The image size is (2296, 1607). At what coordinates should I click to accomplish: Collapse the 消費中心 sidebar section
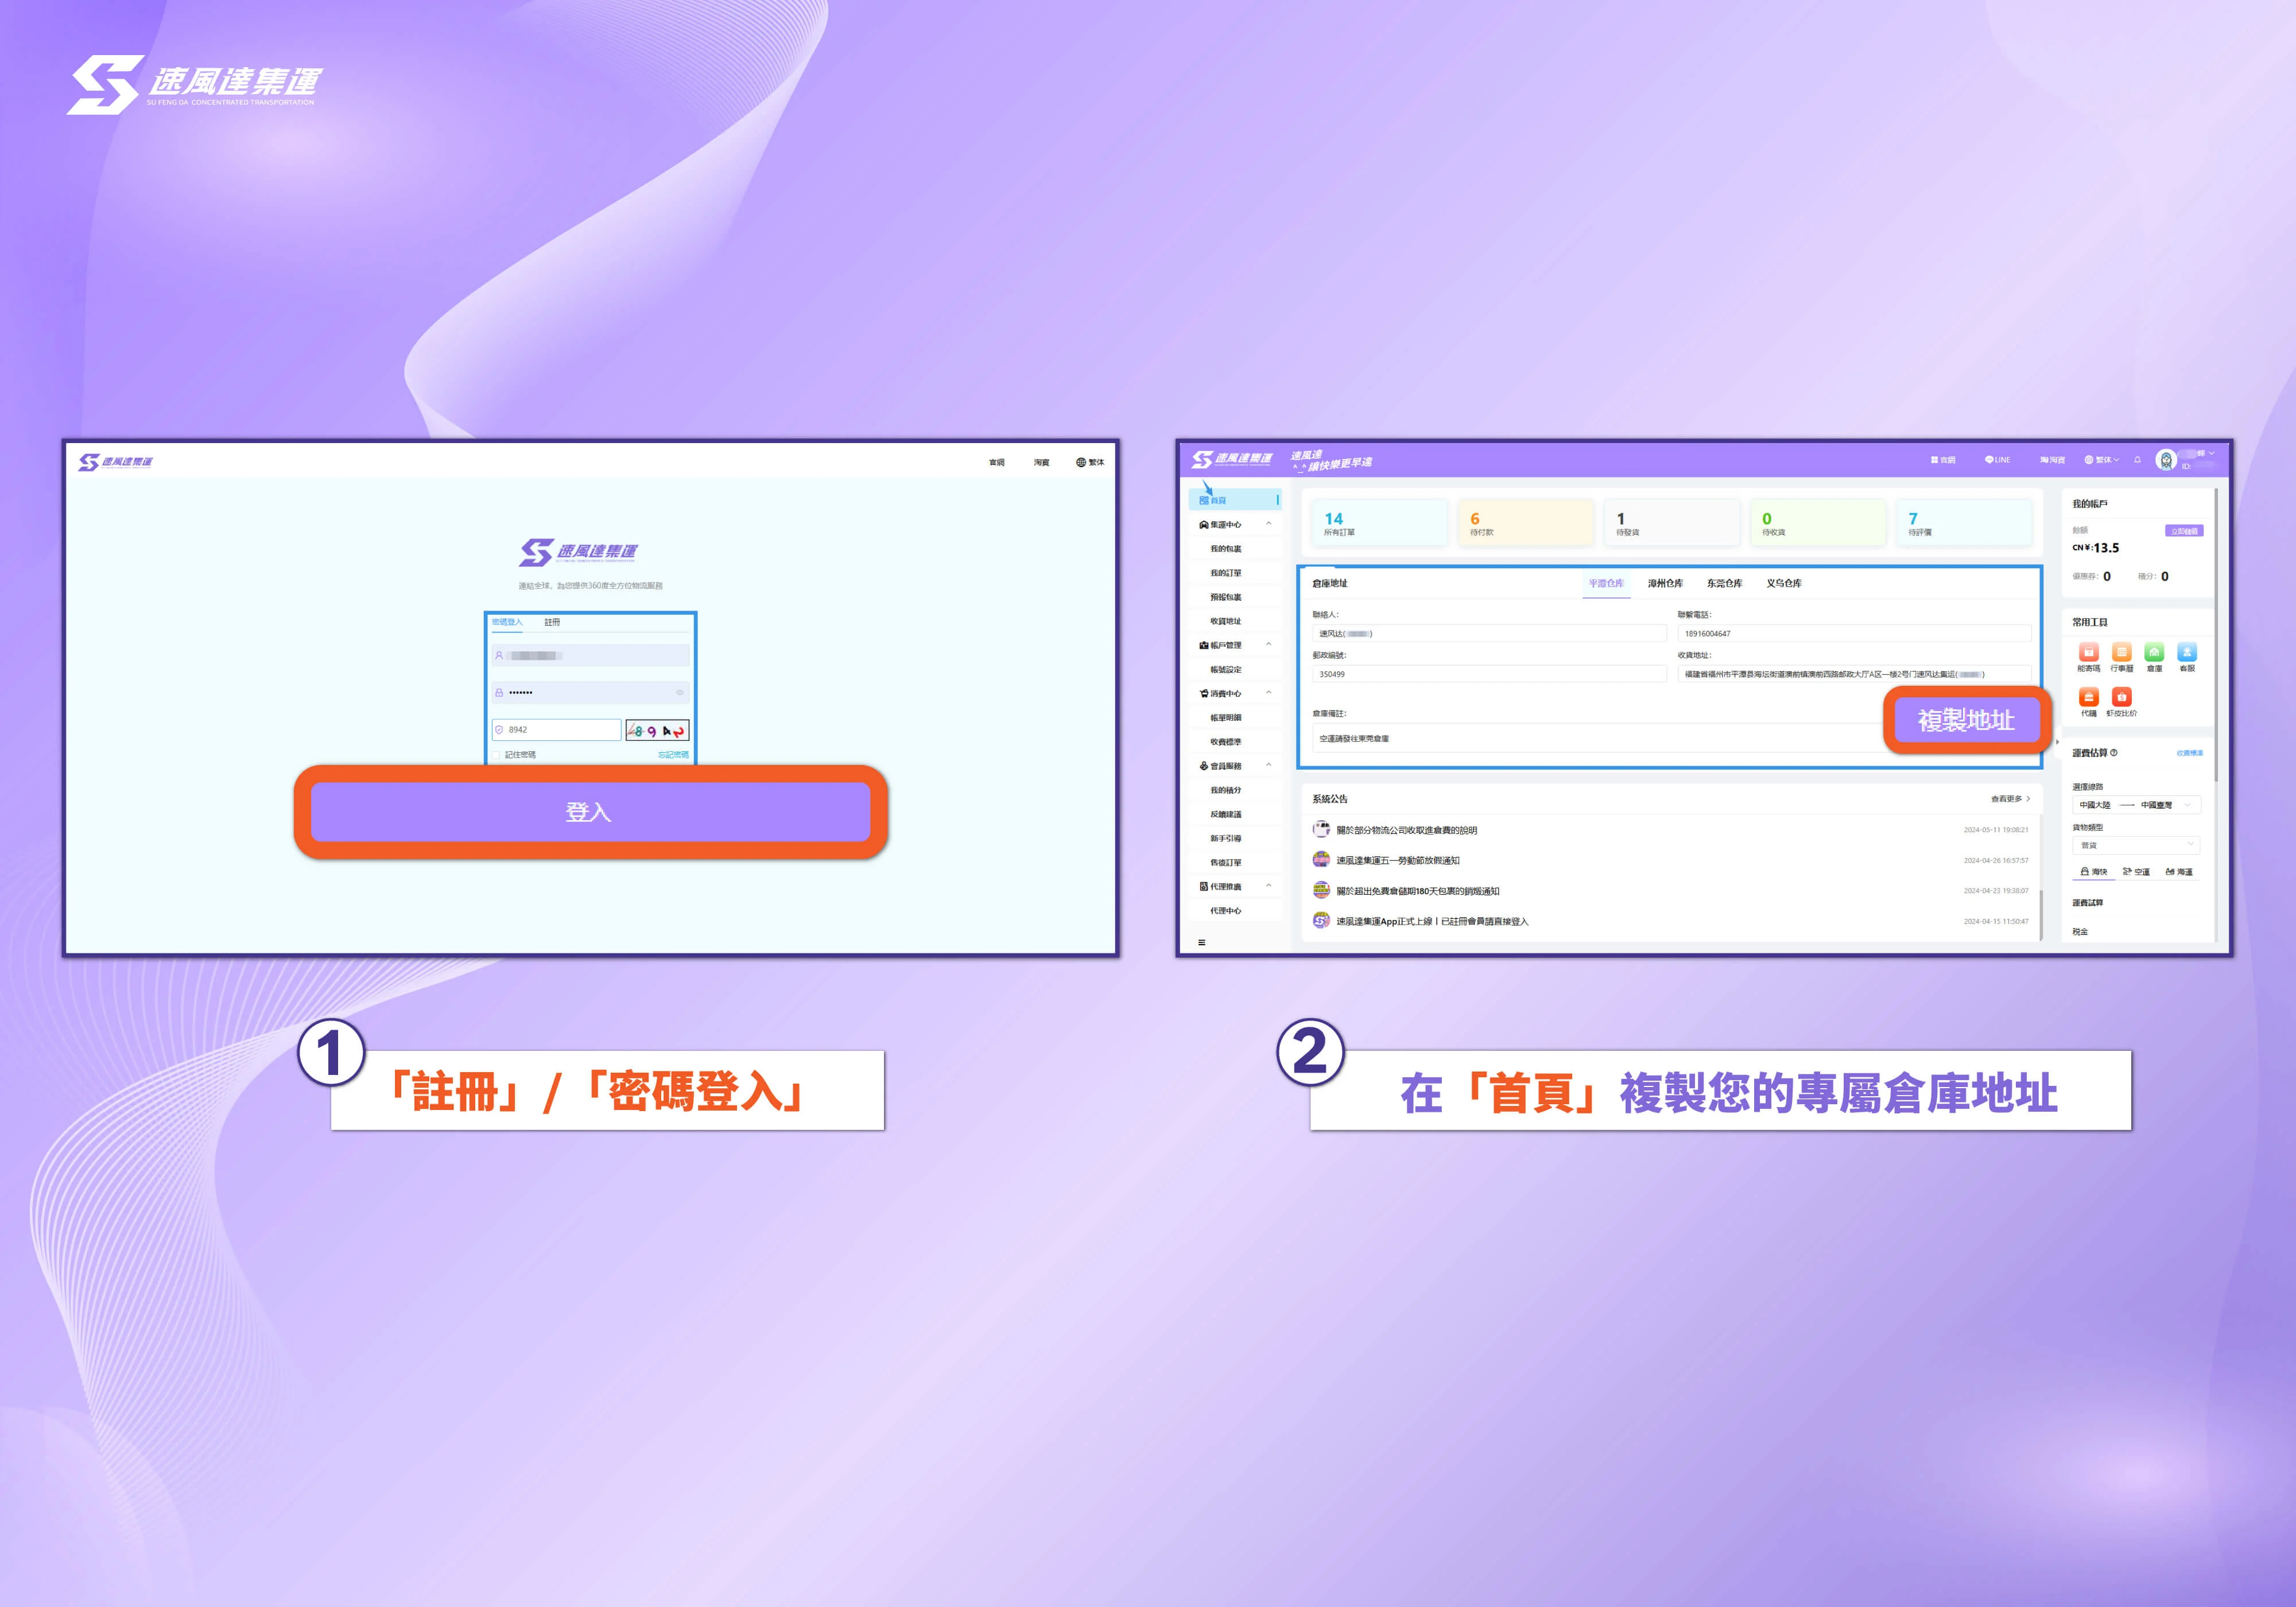click(x=1269, y=693)
